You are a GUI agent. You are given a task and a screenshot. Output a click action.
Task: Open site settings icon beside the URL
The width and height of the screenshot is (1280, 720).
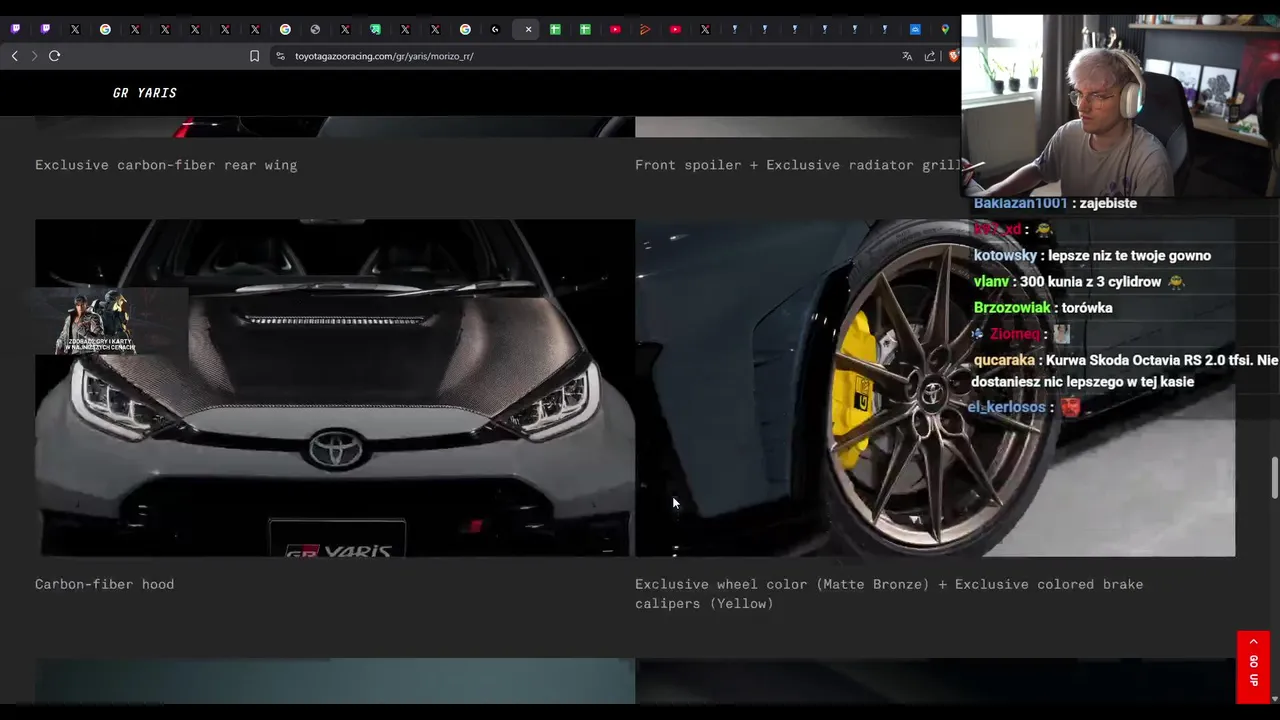point(280,56)
